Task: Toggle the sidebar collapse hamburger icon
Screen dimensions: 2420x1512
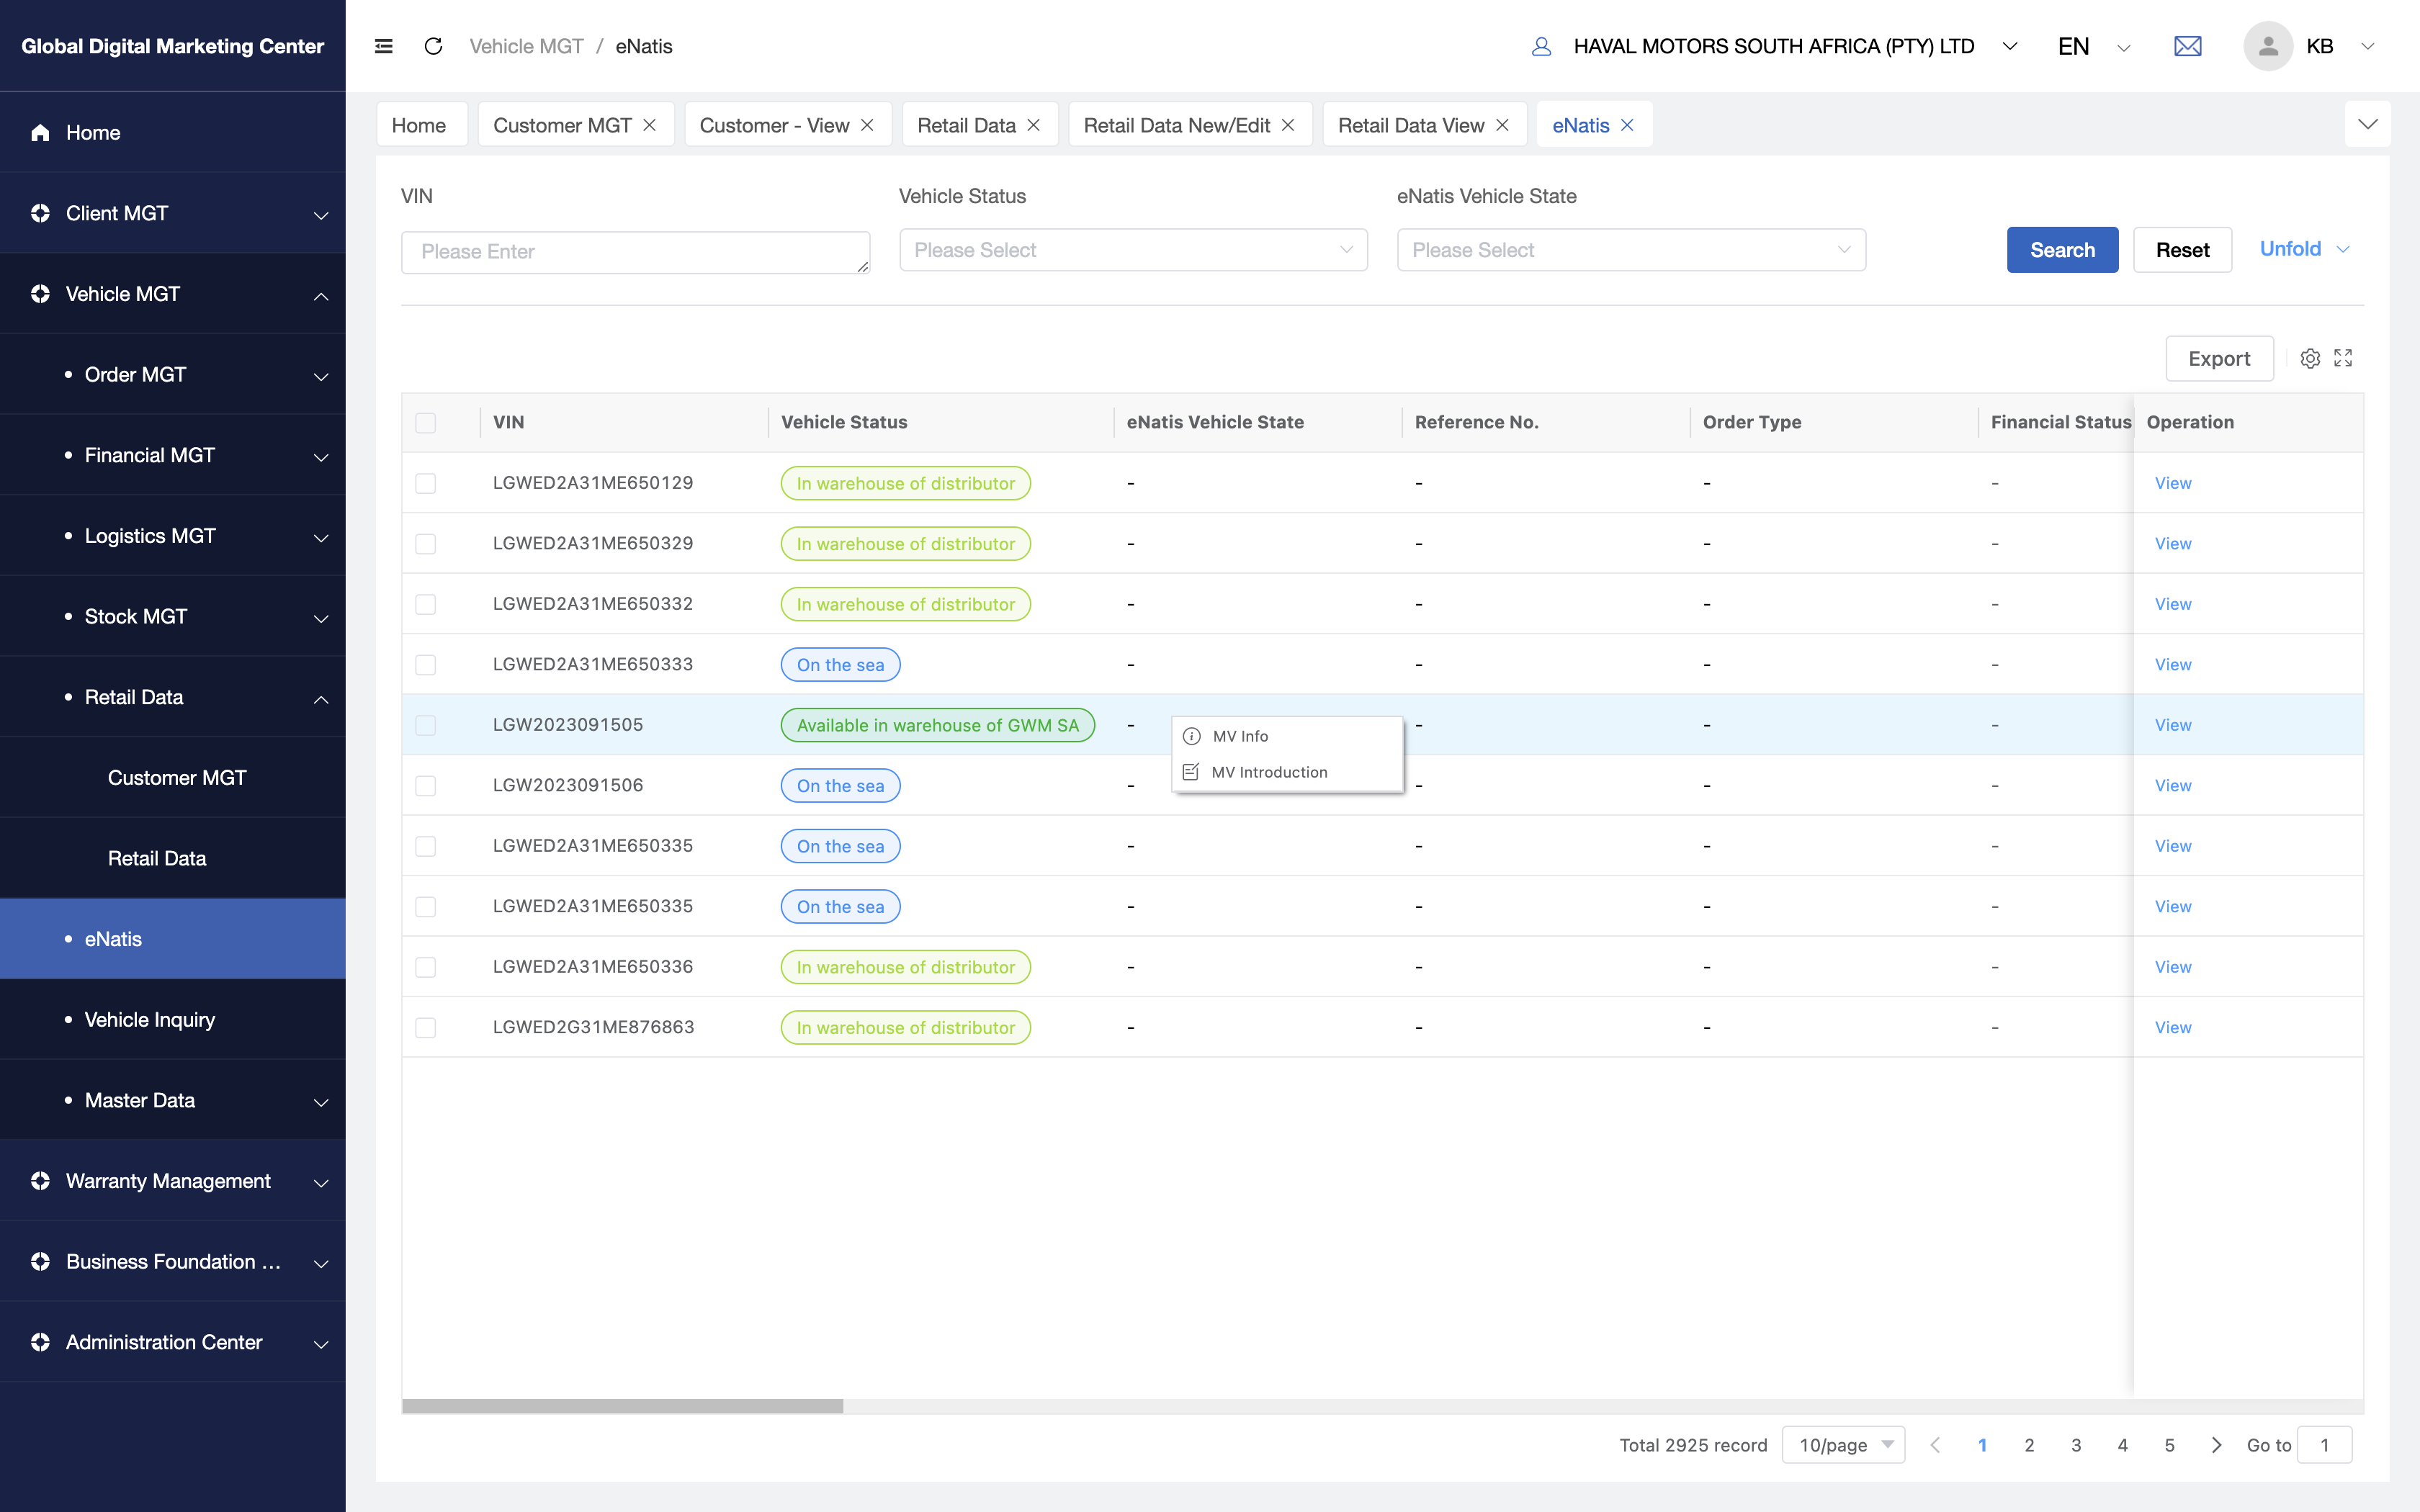Action: click(384, 46)
